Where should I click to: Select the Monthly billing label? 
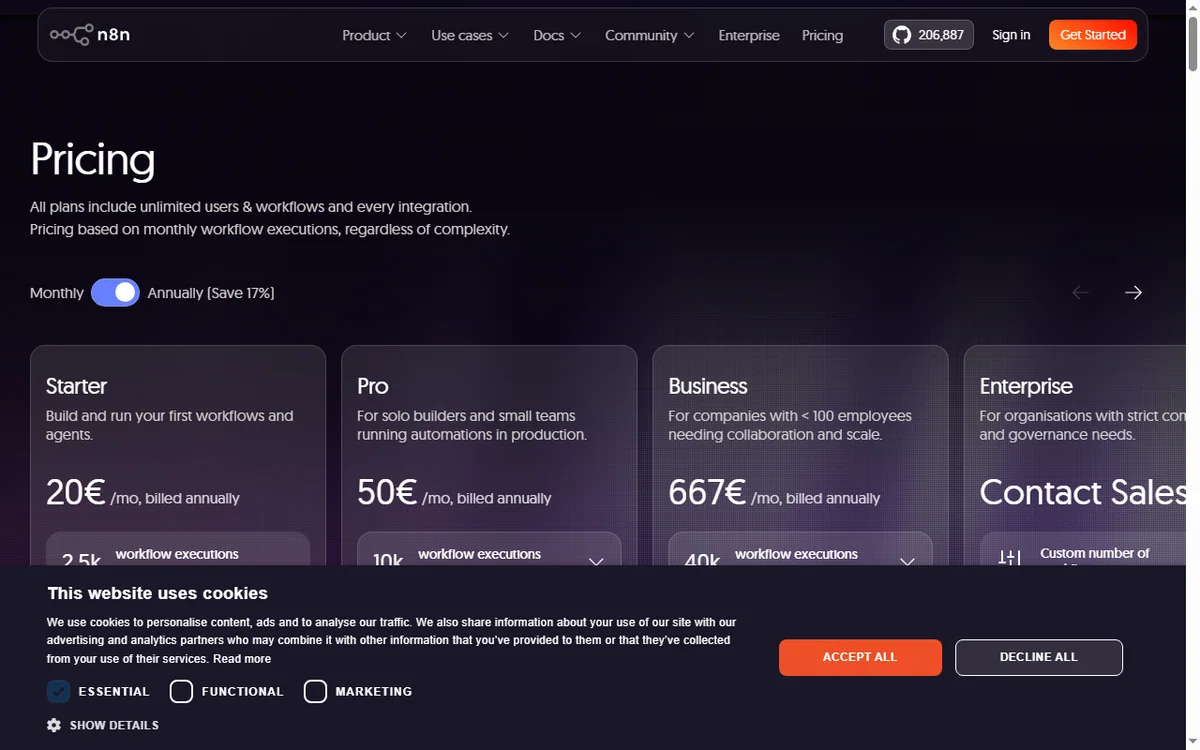[x=57, y=293]
